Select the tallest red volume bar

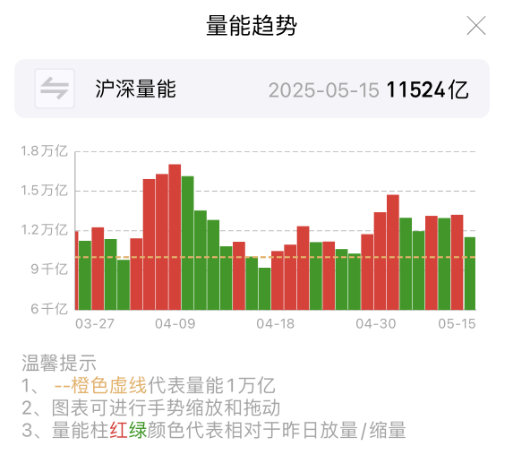175,237
